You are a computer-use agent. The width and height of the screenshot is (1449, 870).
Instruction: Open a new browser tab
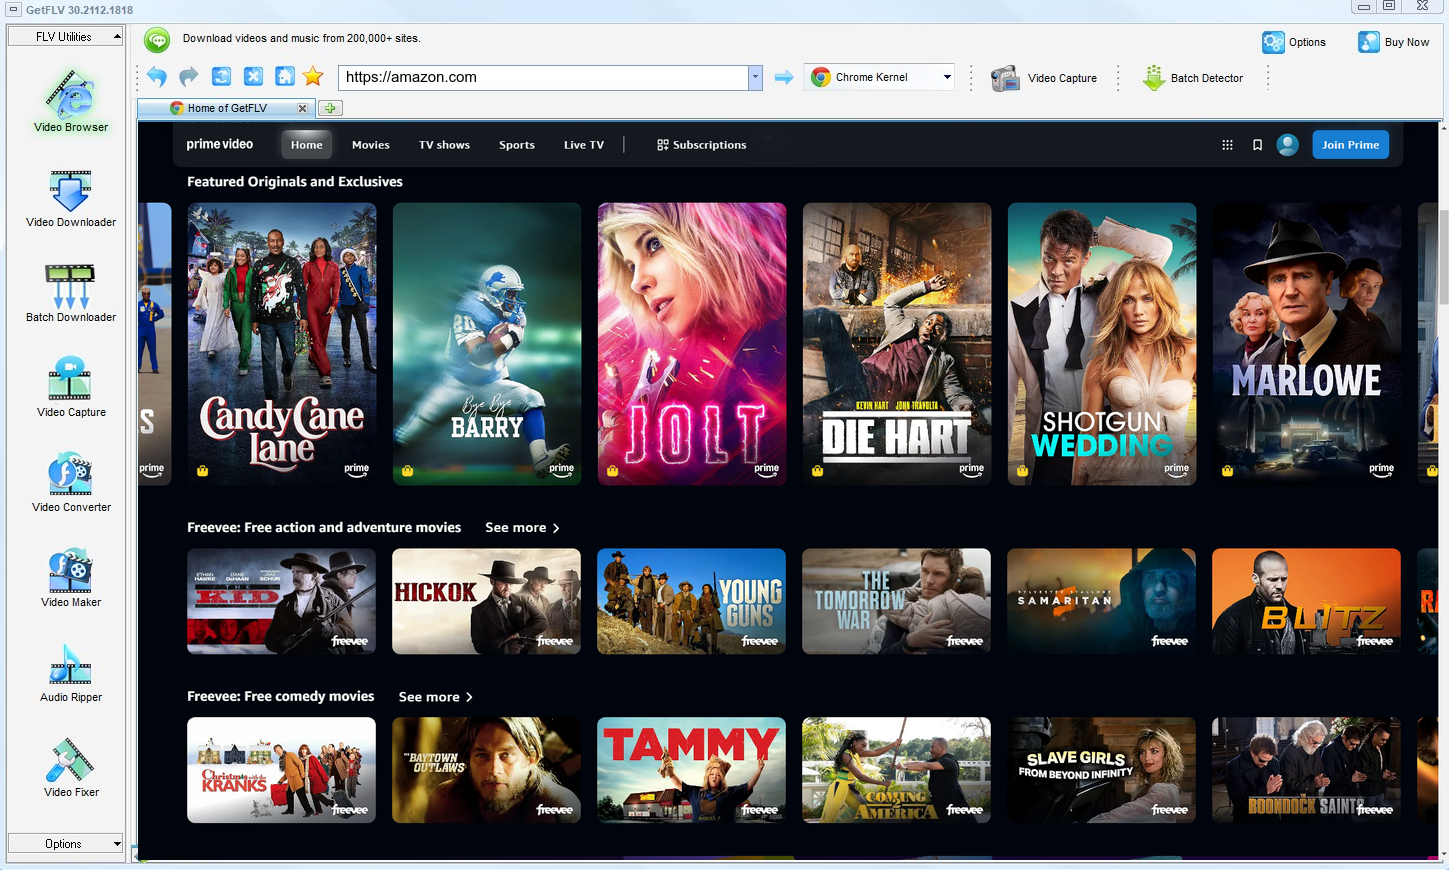[330, 108]
